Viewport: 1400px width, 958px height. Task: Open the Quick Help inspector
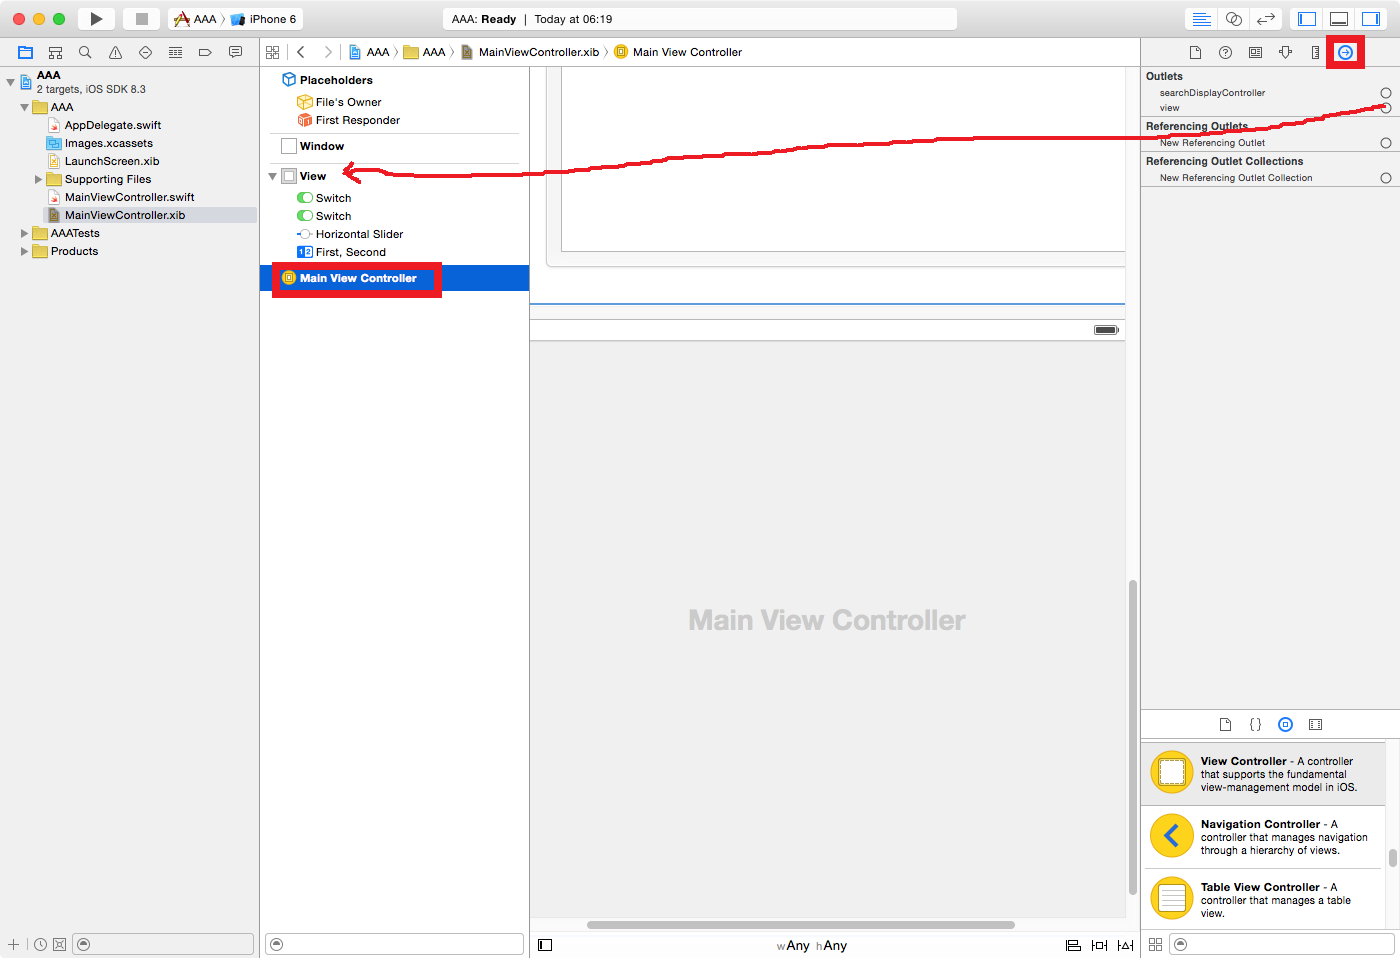point(1225,52)
